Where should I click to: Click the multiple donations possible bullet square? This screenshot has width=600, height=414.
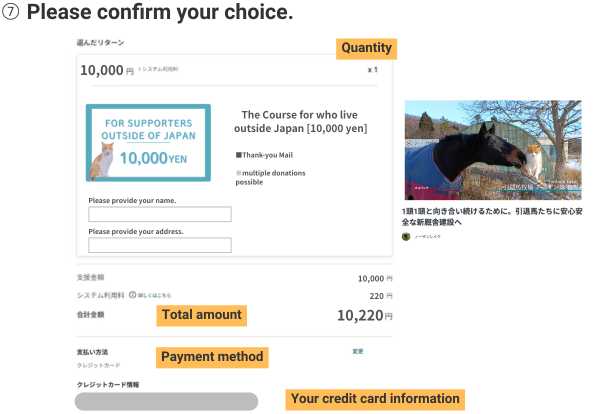pyautogui.click(x=239, y=173)
